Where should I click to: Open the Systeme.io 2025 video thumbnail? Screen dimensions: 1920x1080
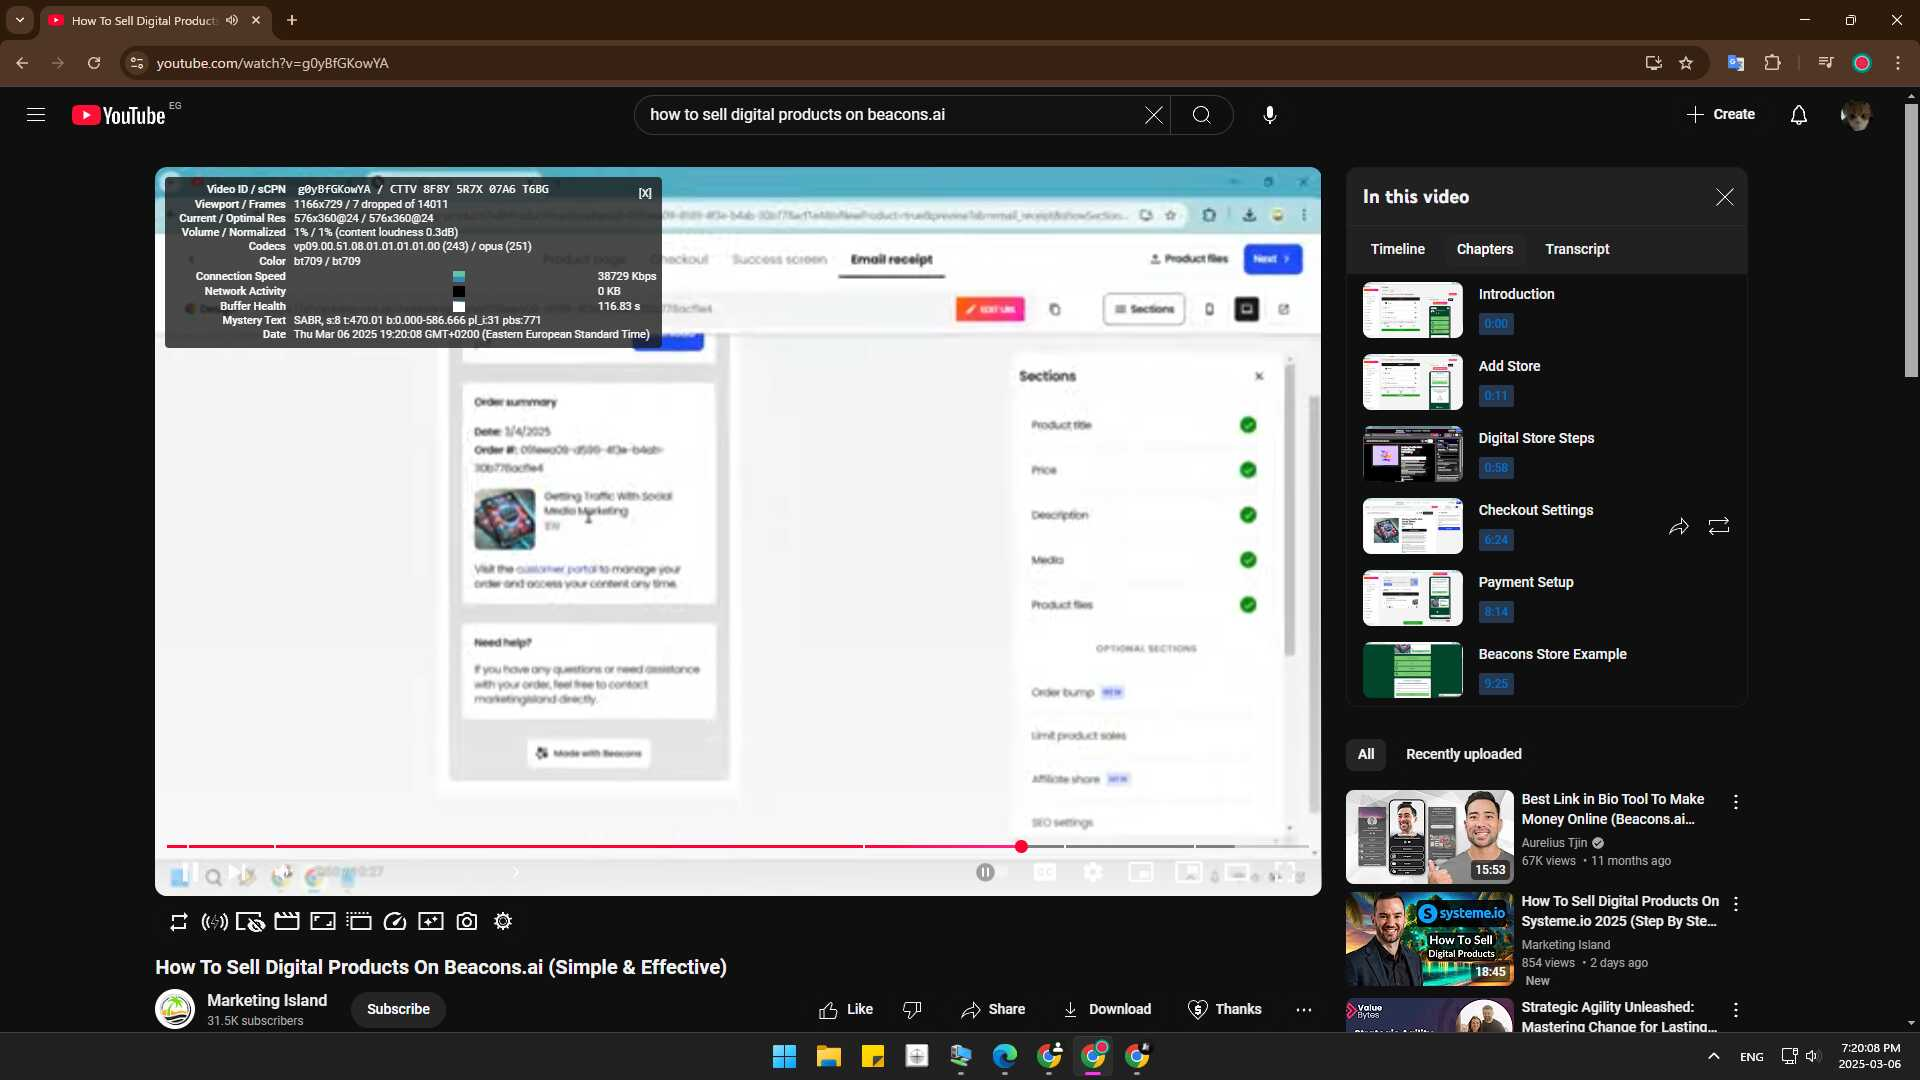pyautogui.click(x=1429, y=940)
